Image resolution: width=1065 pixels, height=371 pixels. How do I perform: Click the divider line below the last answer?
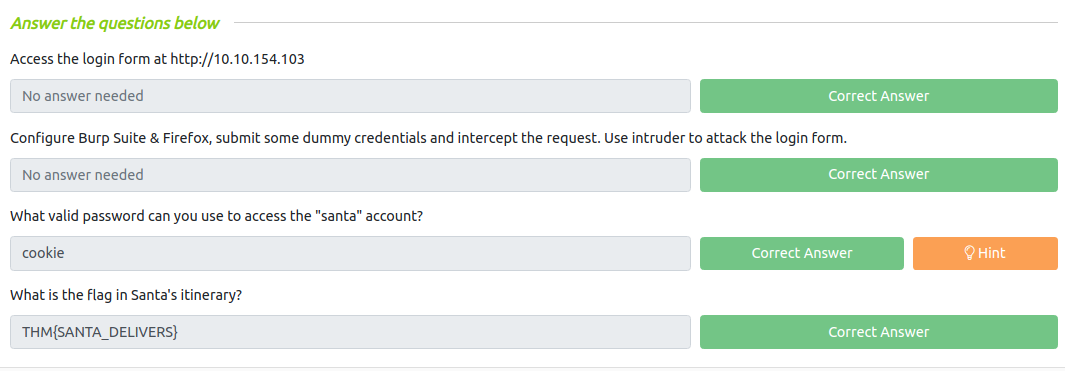(x=532, y=368)
